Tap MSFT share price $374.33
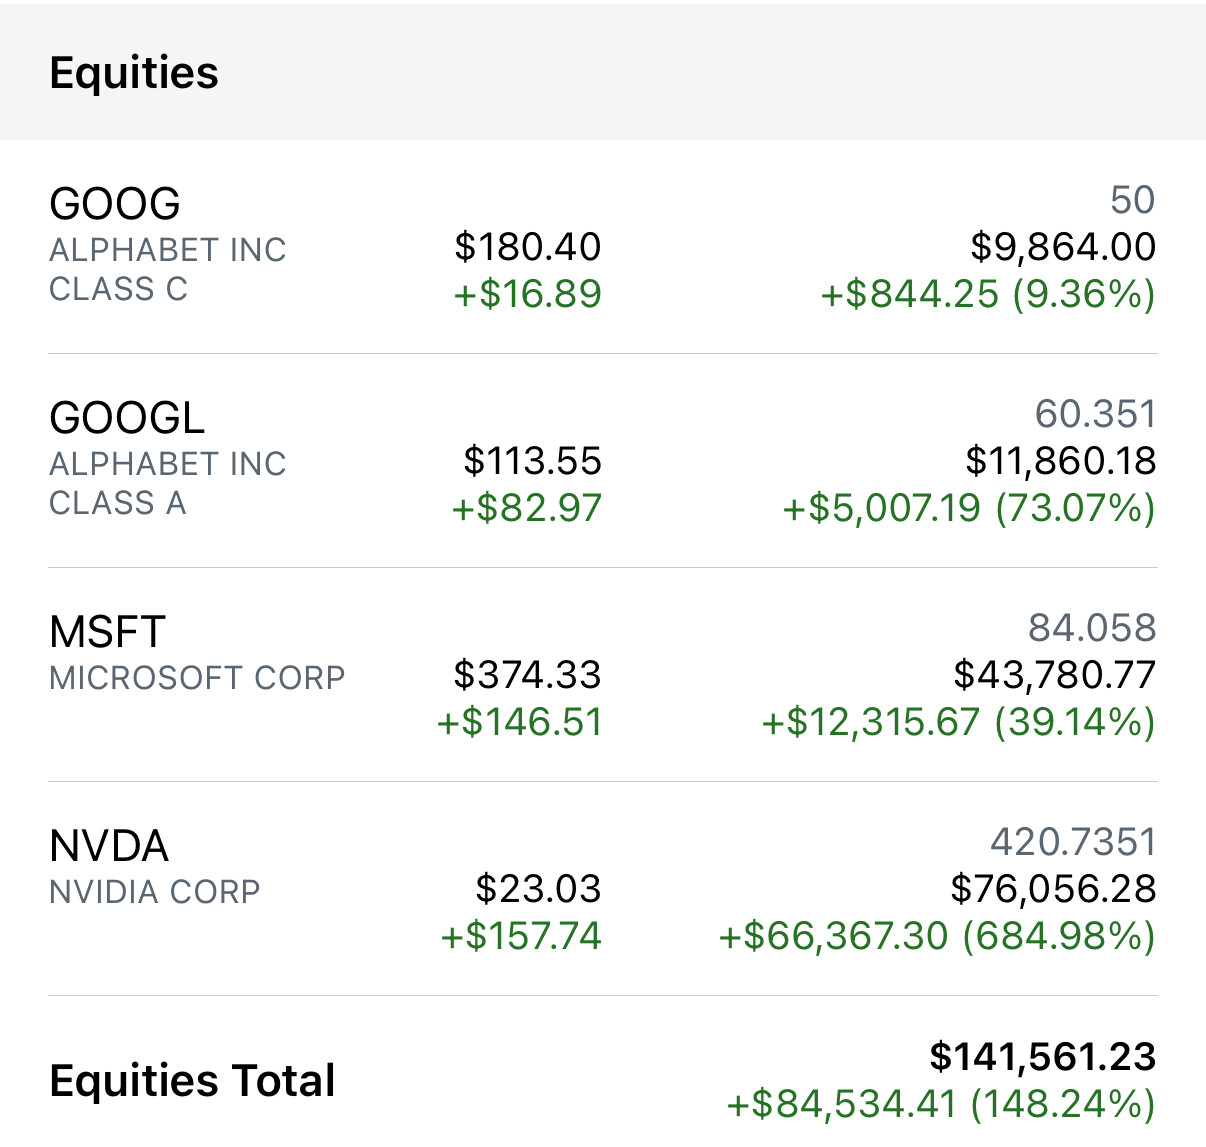 [x=527, y=675]
